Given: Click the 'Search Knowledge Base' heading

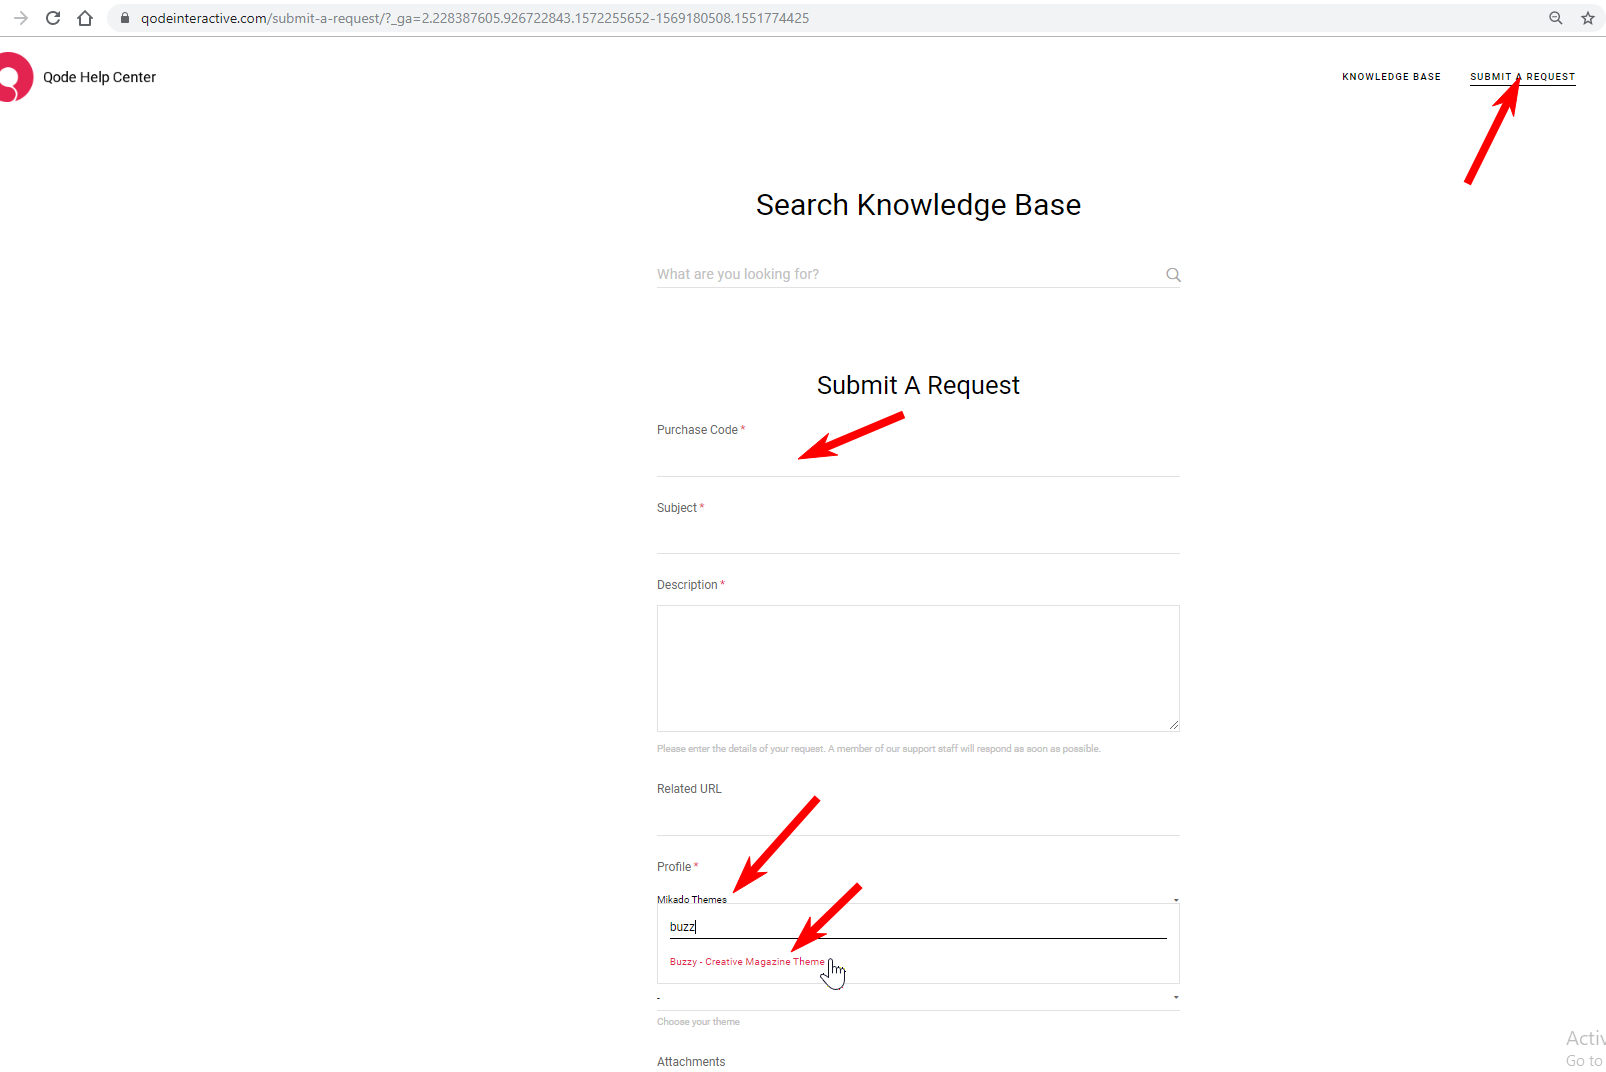Looking at the screenshot, I should click(918, 205).
